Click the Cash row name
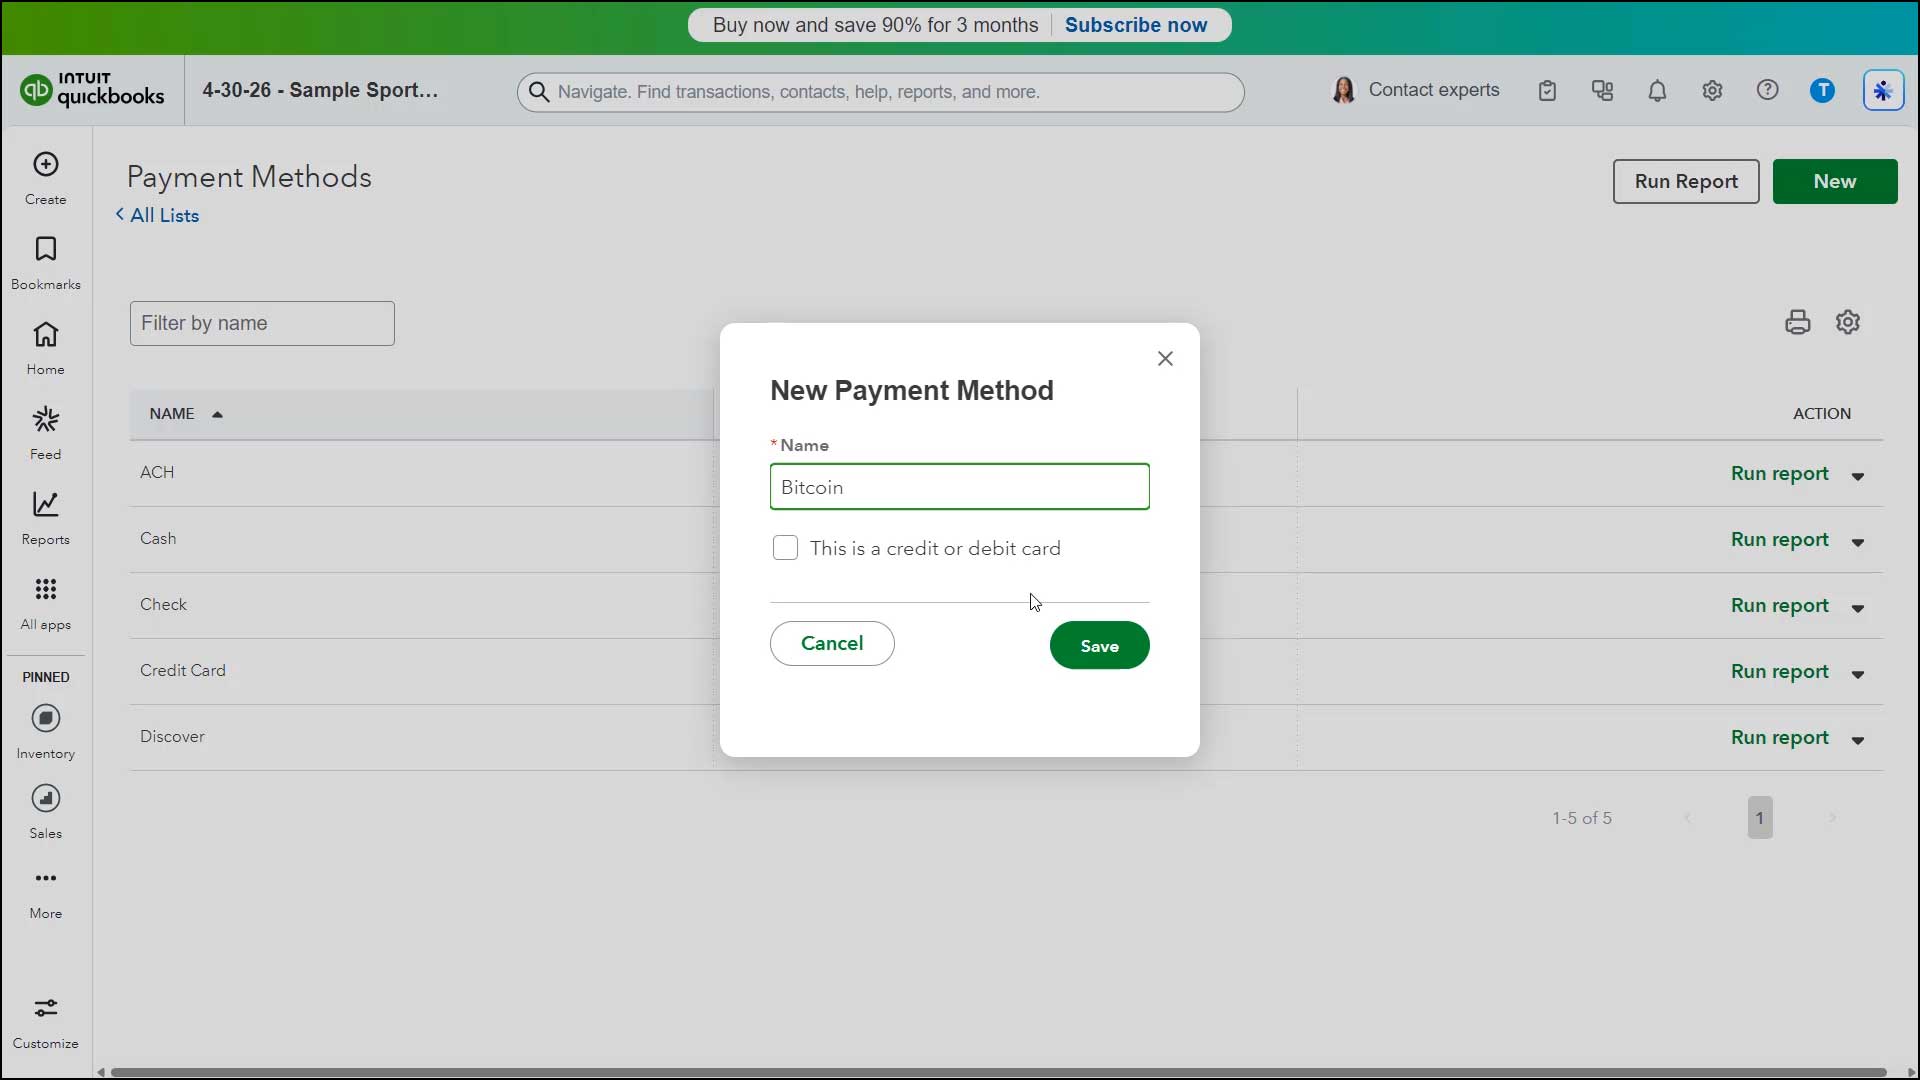This screenshot has width=1920, height=1080. click(x=158, y=538)
